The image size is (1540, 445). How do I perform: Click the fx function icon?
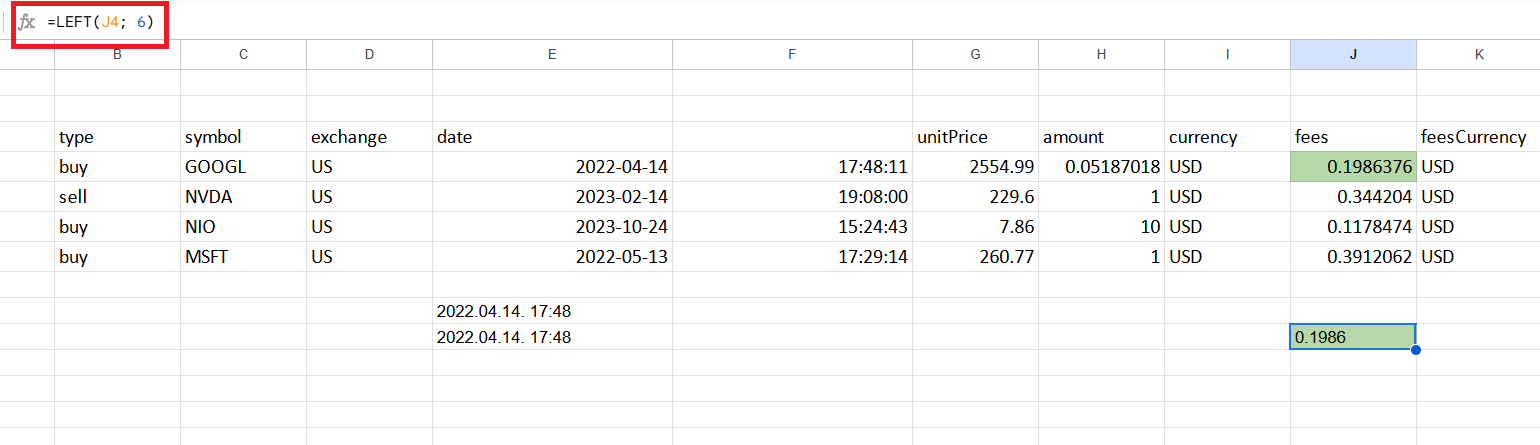tap(27, 22)
